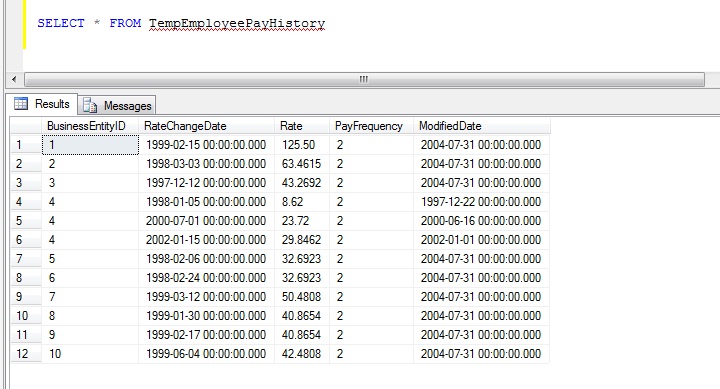
Task: Click ModifiedDate 2002-01-01 00:00:00.000
Action: (x=482, y=240)
